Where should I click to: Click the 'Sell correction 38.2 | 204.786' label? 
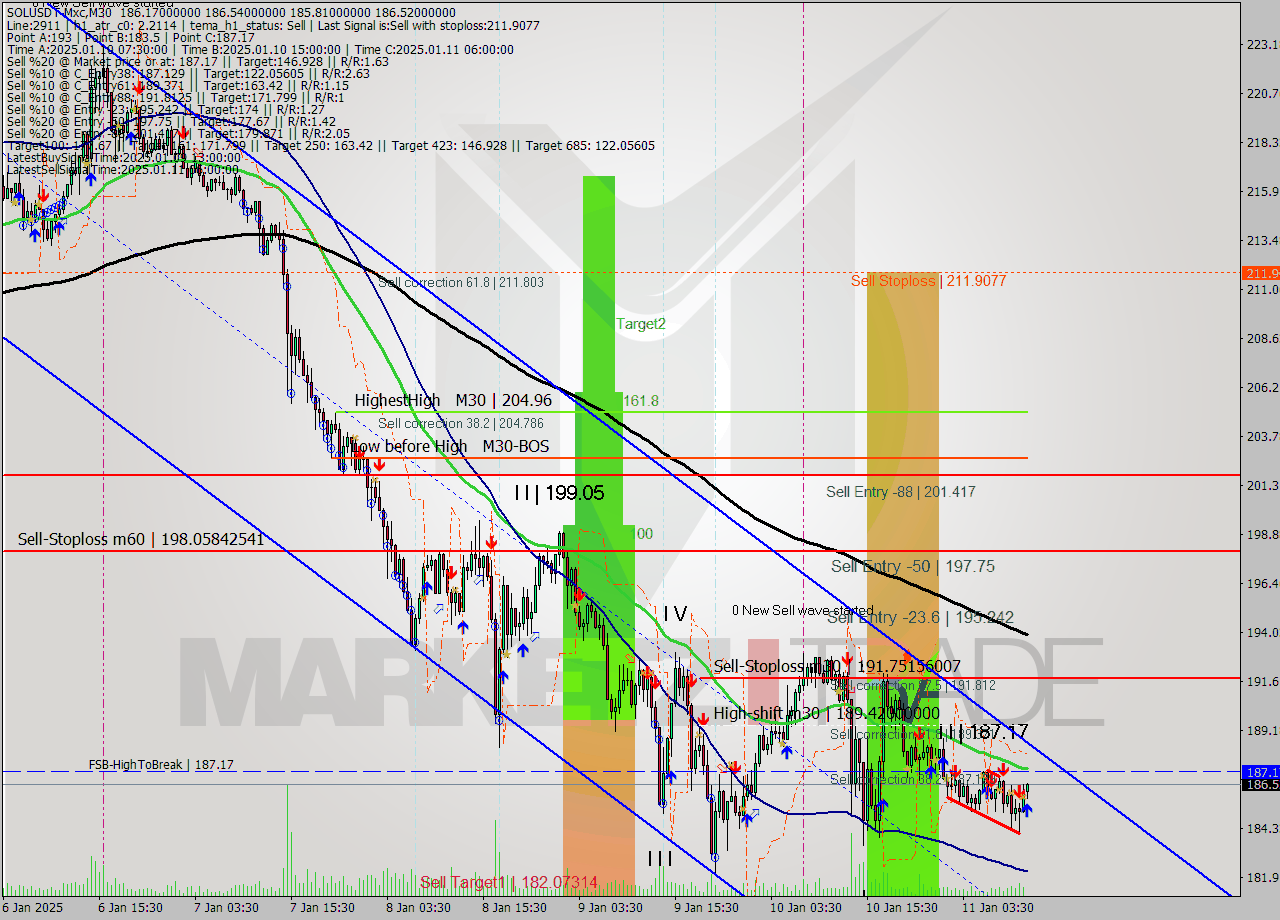[x=461, y=423]
